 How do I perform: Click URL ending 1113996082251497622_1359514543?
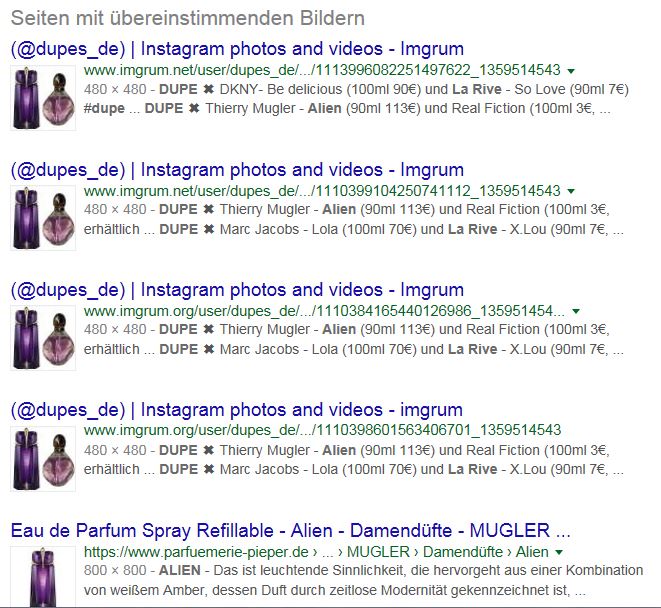tap(322, 70)
